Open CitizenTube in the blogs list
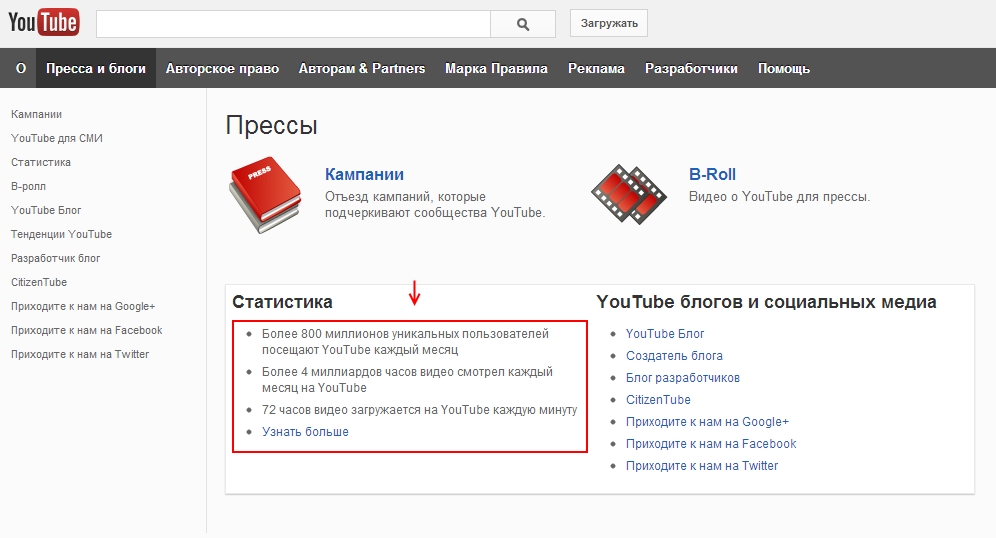The height and width of the screenshot is (538, 996). point(658,400)
